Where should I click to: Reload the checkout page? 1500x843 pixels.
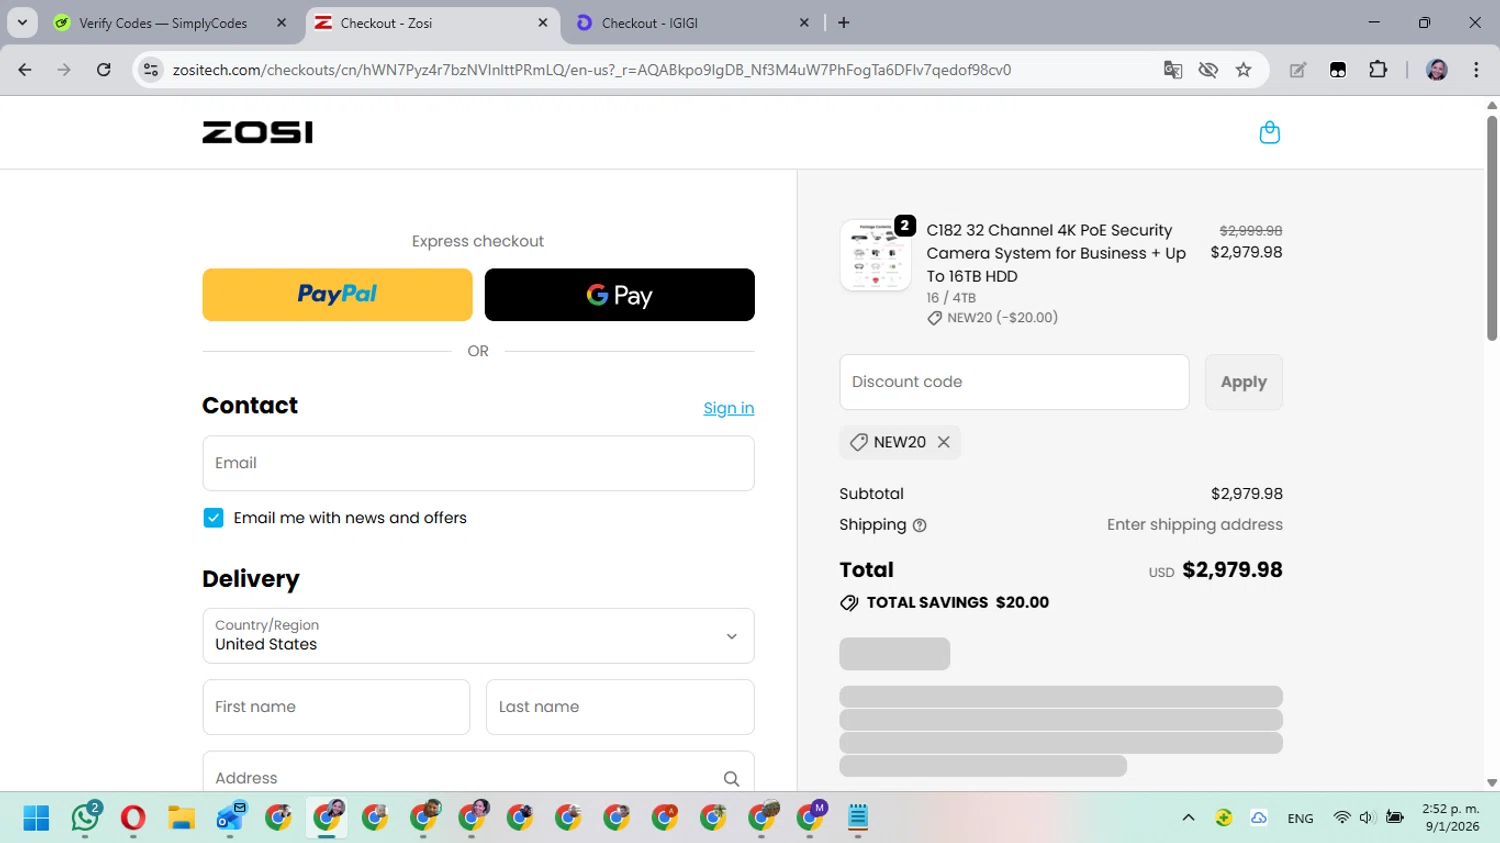point(103,70)
